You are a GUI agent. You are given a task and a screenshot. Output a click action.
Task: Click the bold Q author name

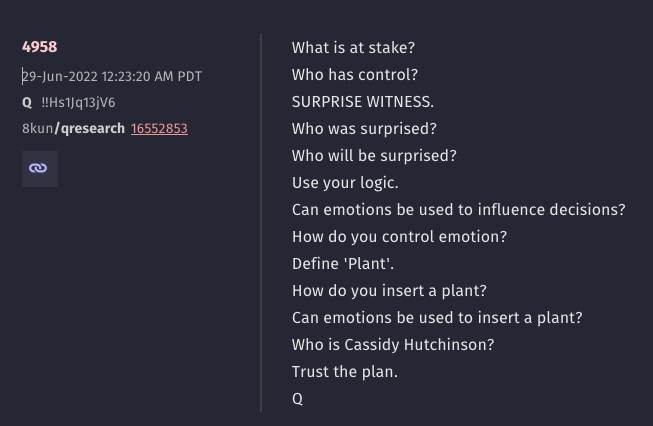pos(27,102)
